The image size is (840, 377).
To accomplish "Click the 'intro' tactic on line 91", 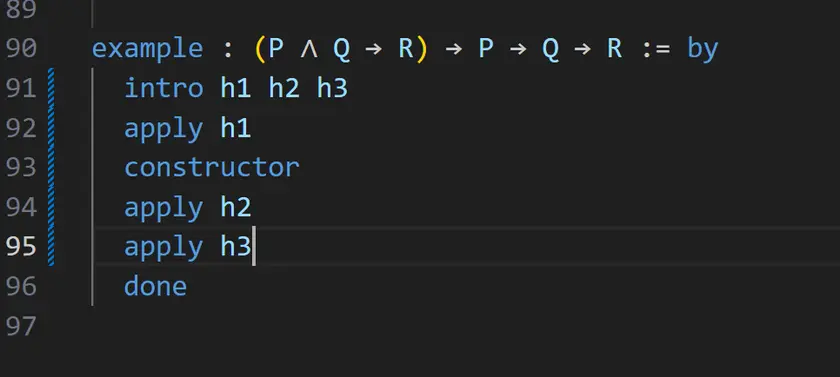I will coord(163,88).
